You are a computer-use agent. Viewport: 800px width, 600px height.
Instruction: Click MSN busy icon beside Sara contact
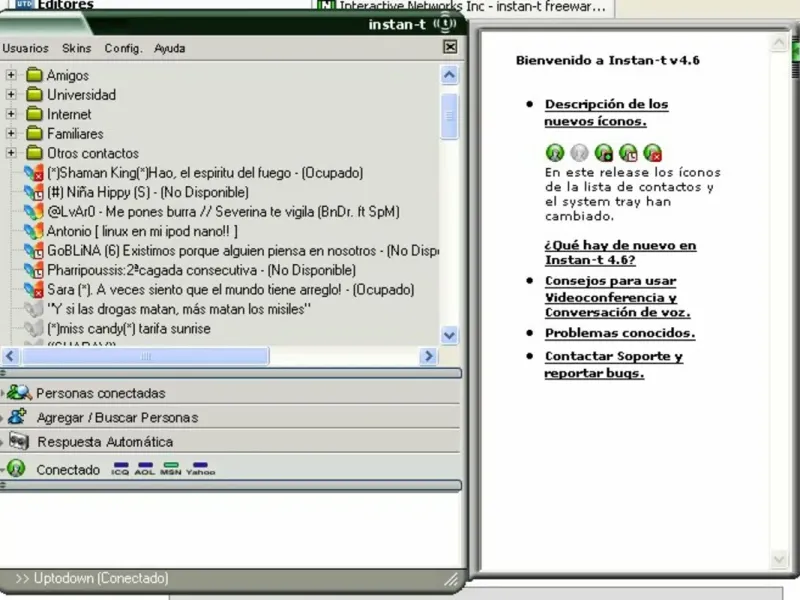coord(34,289)
